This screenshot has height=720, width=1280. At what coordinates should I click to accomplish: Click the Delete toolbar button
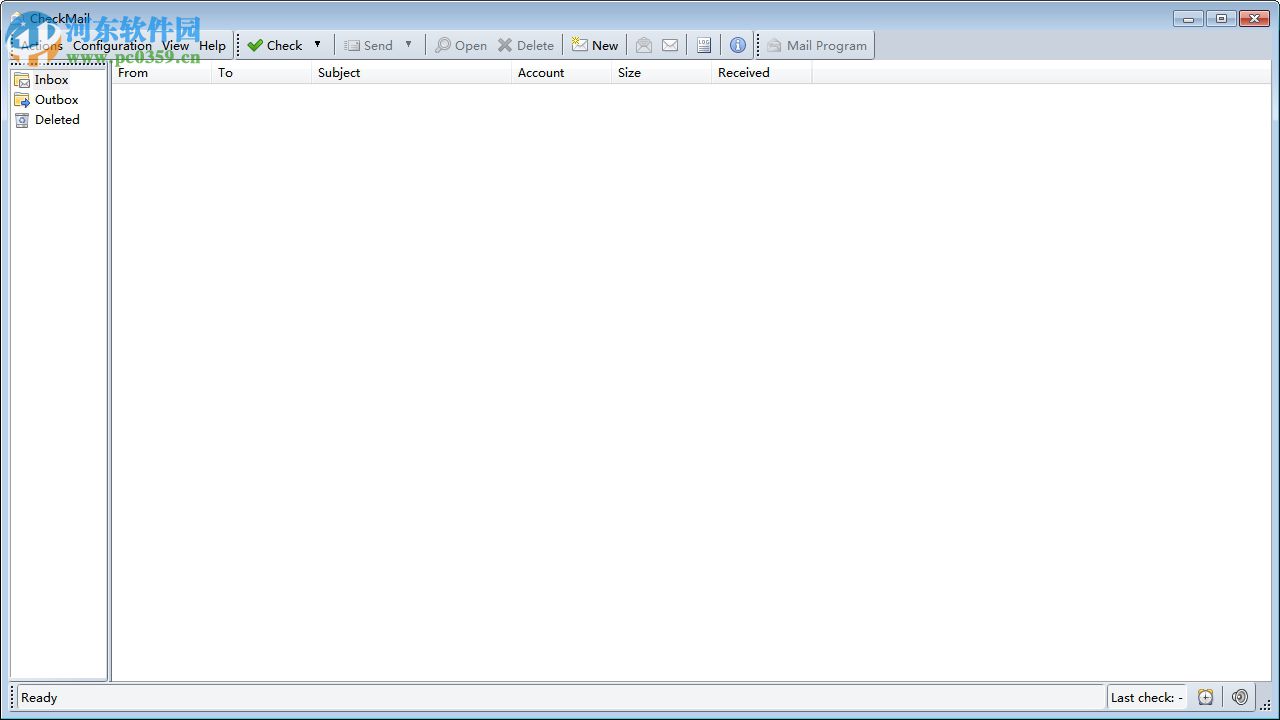[x=526, y=45]
